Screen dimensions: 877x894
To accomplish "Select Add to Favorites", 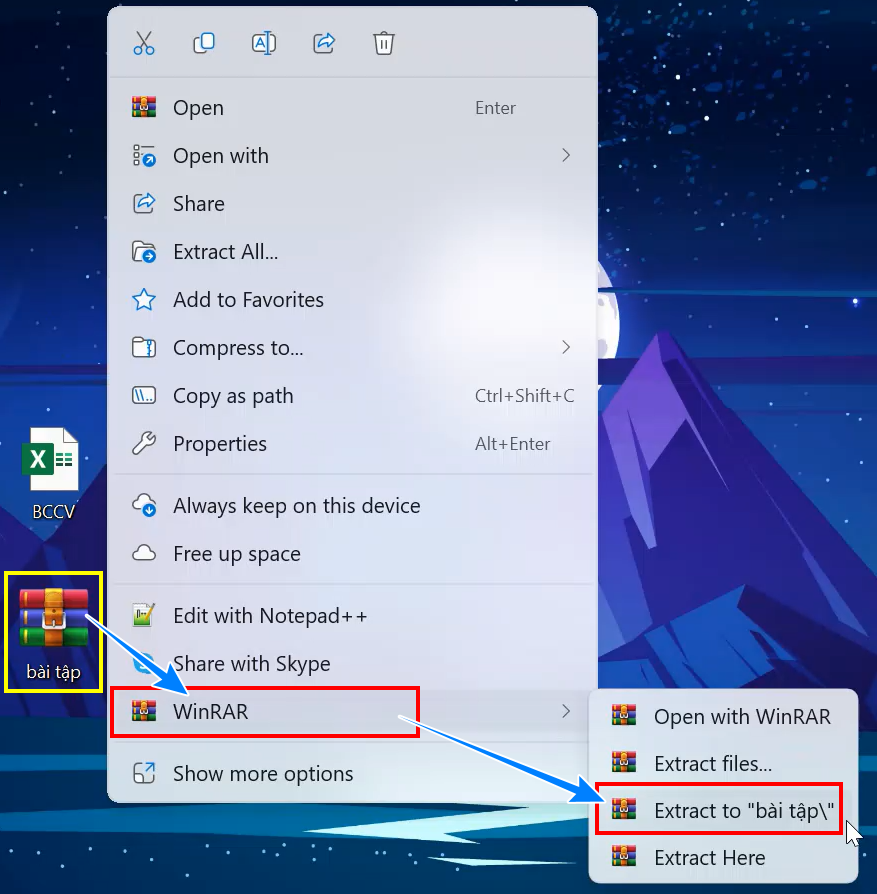I will click(352, 299).
